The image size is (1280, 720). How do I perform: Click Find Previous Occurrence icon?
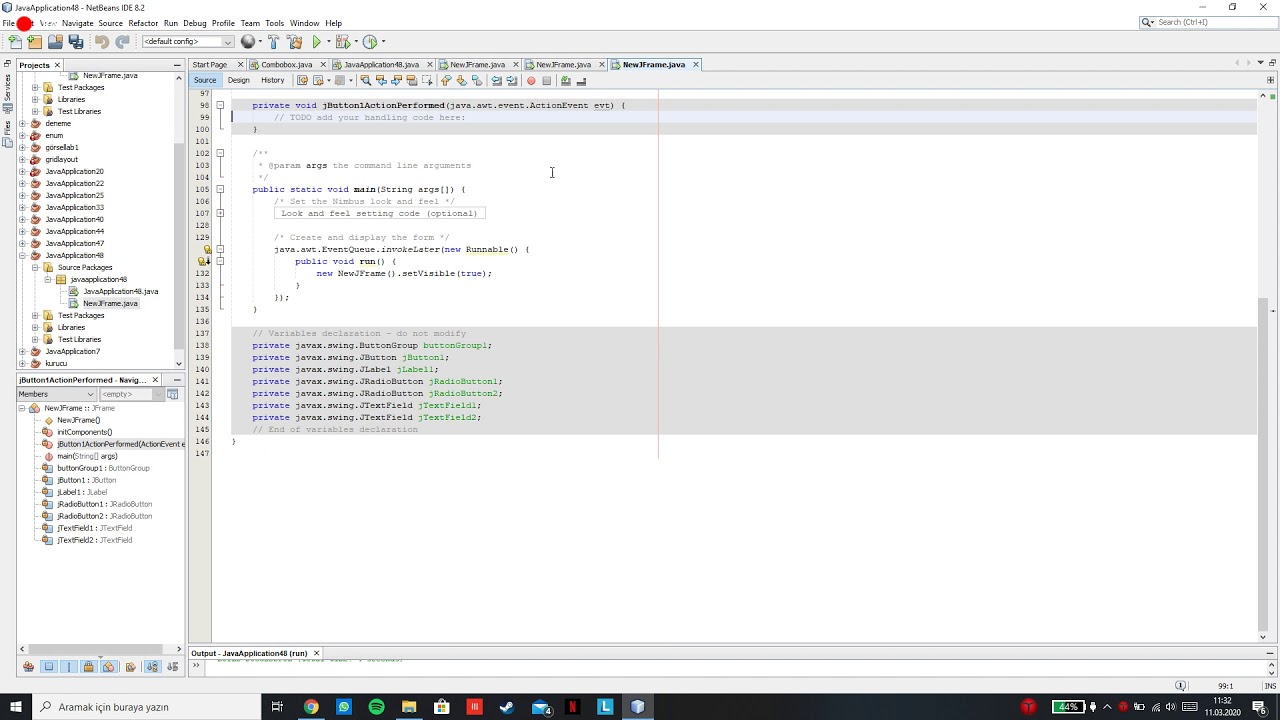coord(381,81)
